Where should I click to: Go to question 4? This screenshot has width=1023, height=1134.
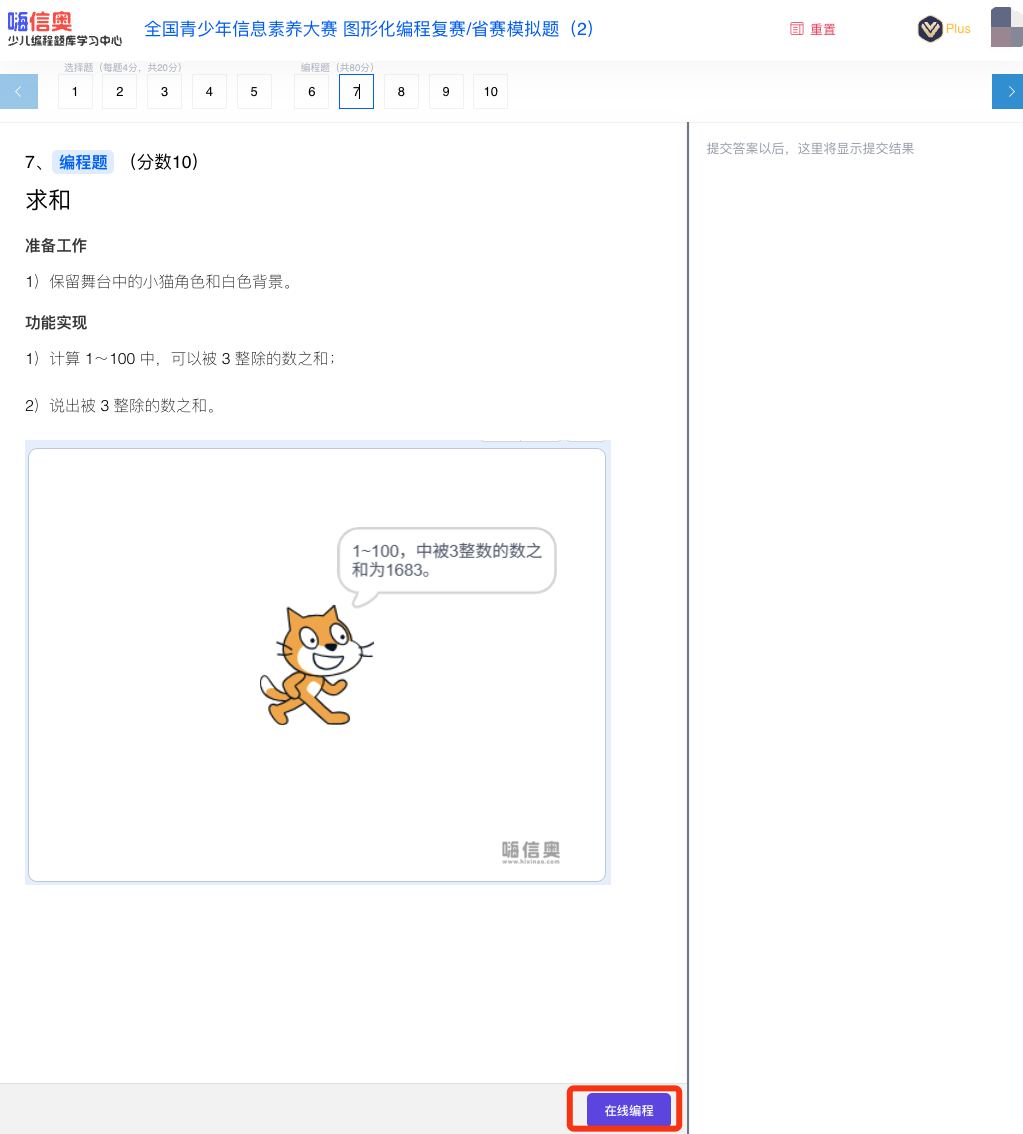point(209,92)
